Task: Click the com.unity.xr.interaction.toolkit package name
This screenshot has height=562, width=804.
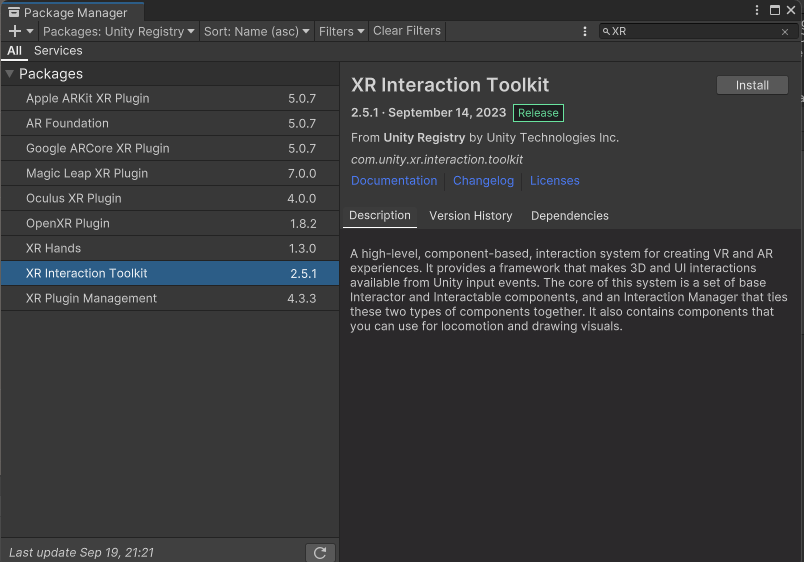Action: coord(437,159)
